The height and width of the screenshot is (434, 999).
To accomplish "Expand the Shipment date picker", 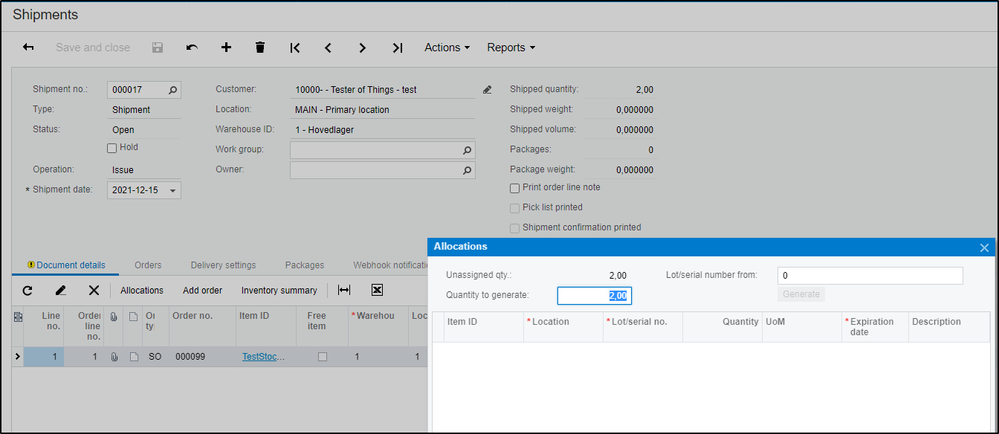I will point(172,190).
